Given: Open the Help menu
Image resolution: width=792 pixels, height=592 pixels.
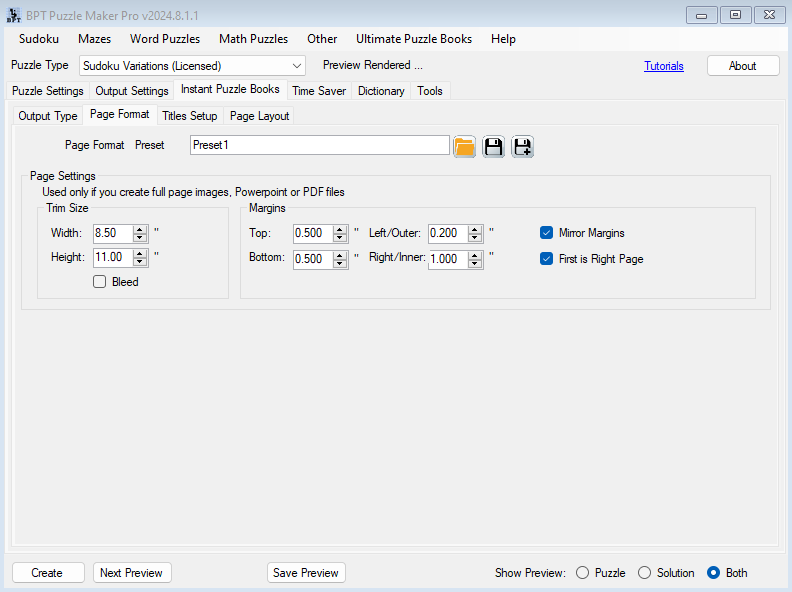Looking at the screenshot, I should click(x=503, y=39).
